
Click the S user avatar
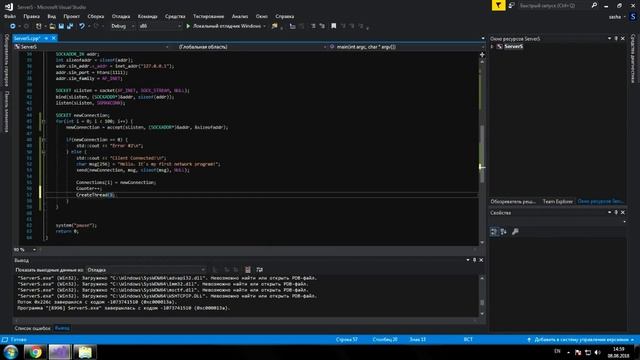633,17
